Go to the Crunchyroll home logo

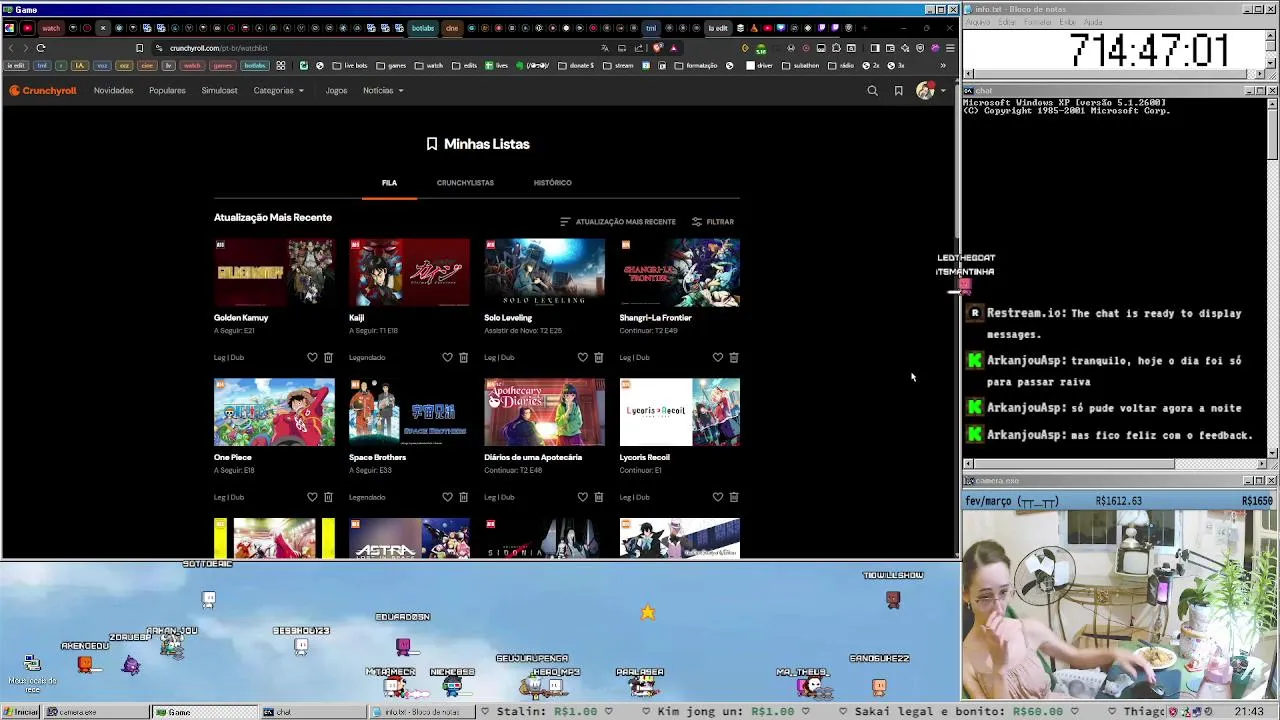(x=43, y=91)
